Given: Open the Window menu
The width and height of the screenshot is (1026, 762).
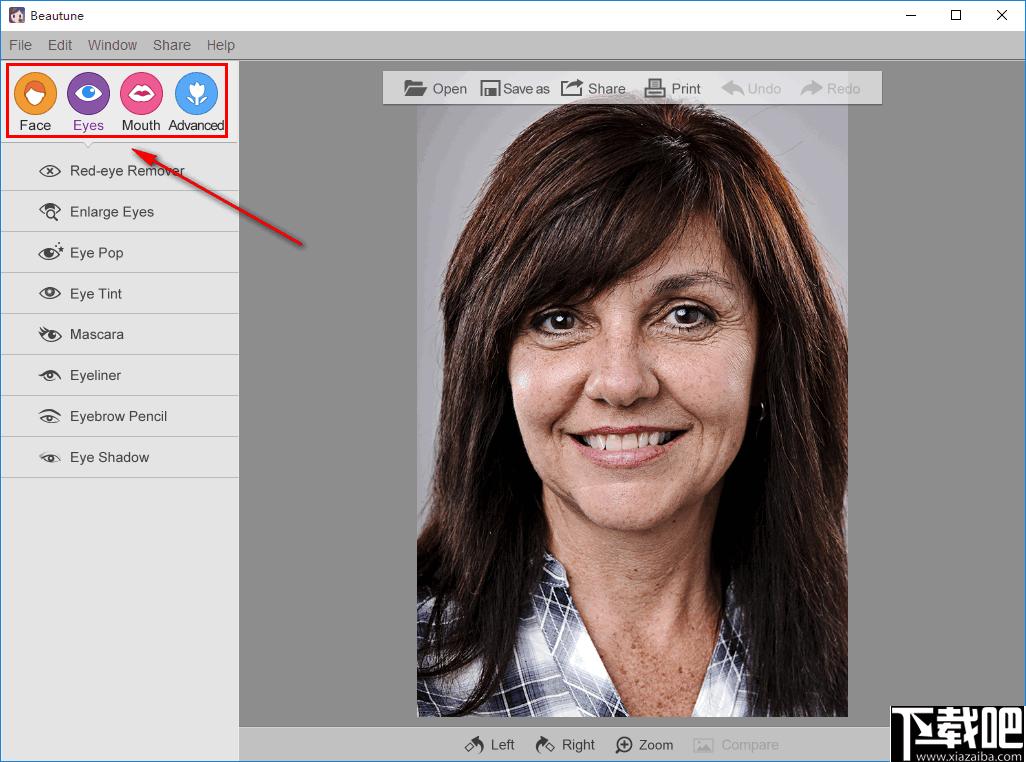Looking at the screenshot, I should [x=113, y=45].
